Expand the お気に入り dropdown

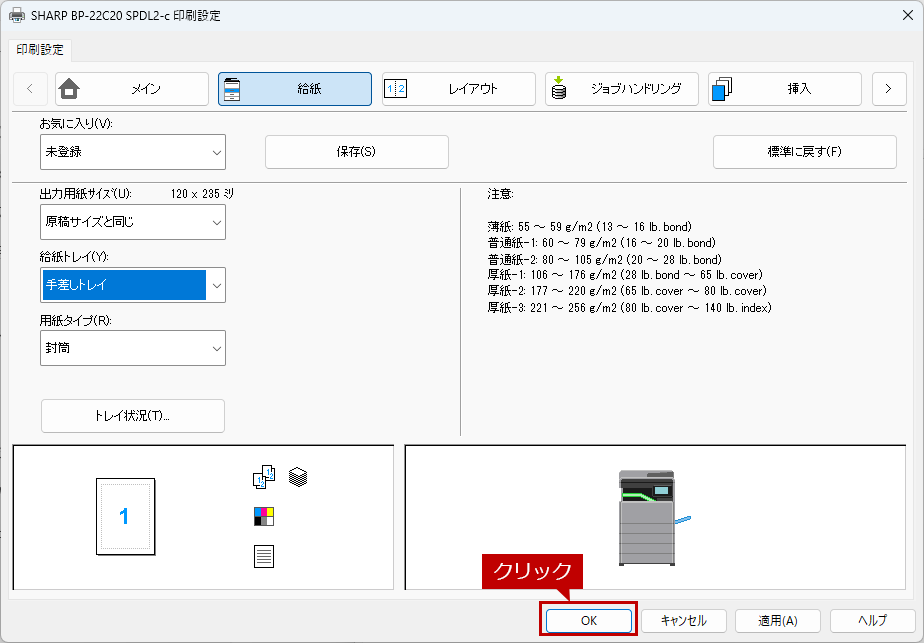point(133,152)
